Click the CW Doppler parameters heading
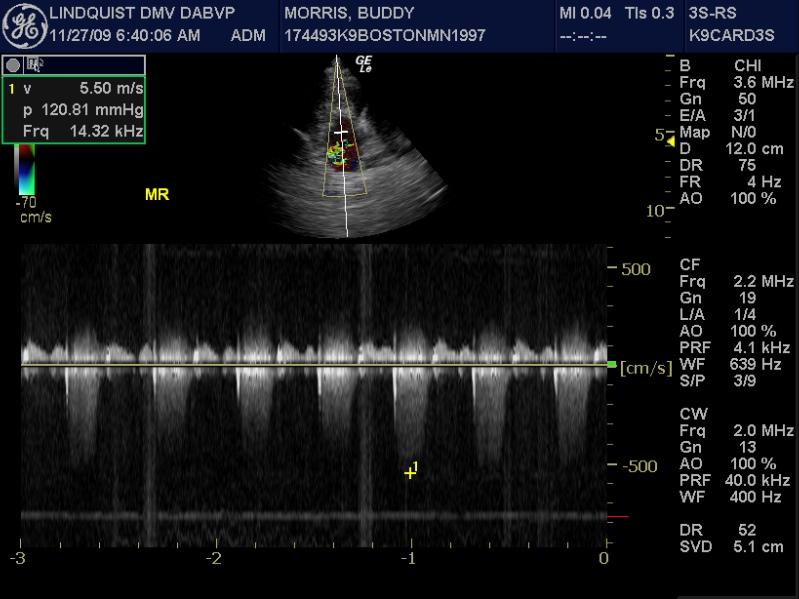799x599 pixels. point(692,412)
